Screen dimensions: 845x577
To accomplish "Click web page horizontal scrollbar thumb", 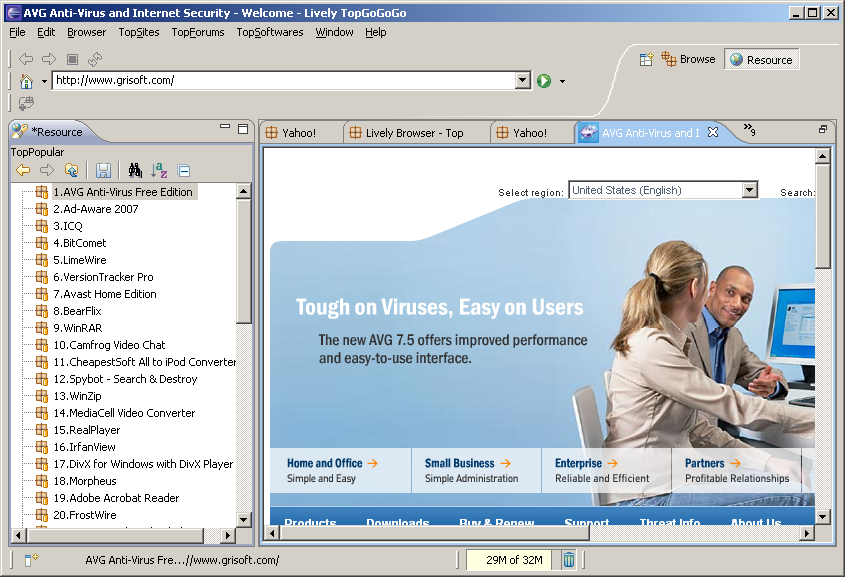I will [x=435, y=533].
